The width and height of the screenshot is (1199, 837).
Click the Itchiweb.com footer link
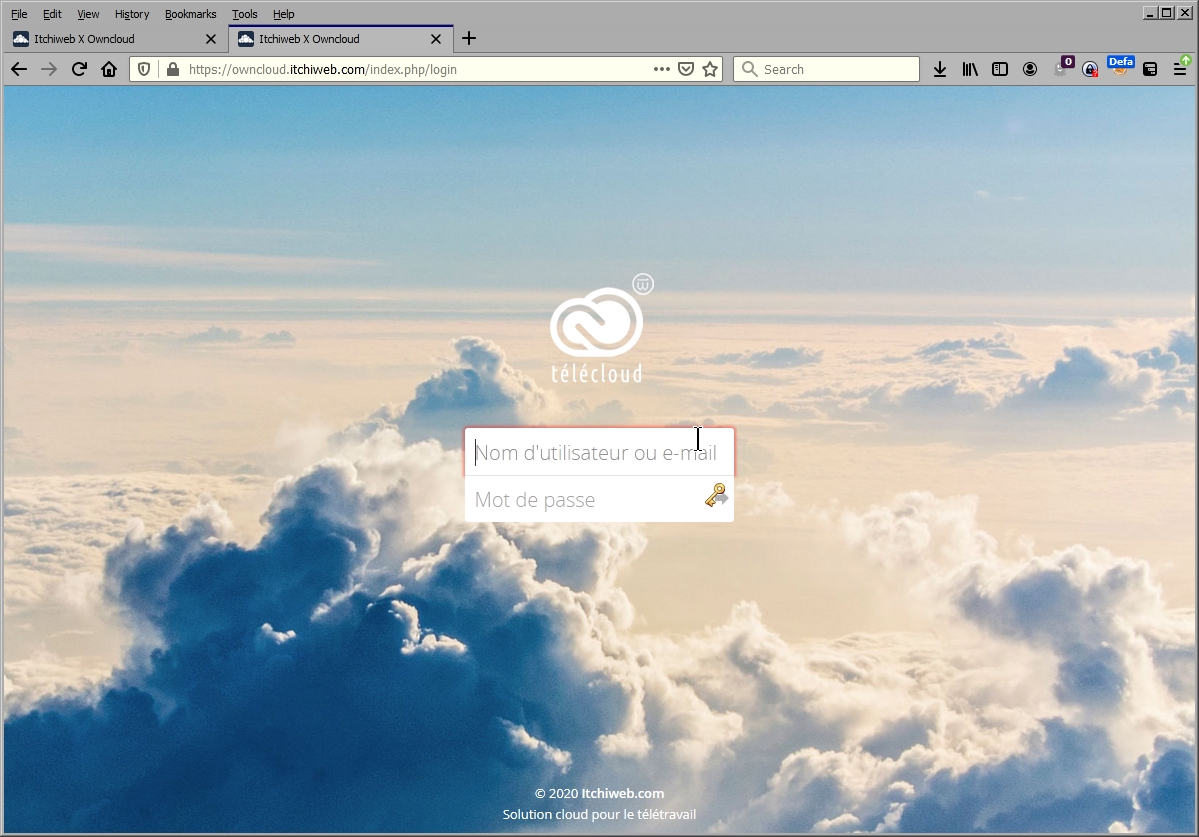click(622, 793)
